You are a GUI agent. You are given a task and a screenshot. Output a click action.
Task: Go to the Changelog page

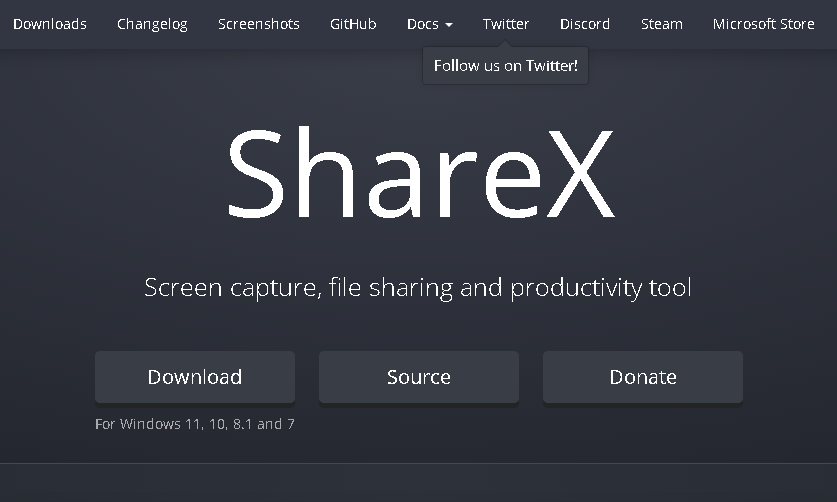pyautogui.click(x=152, y=24)
